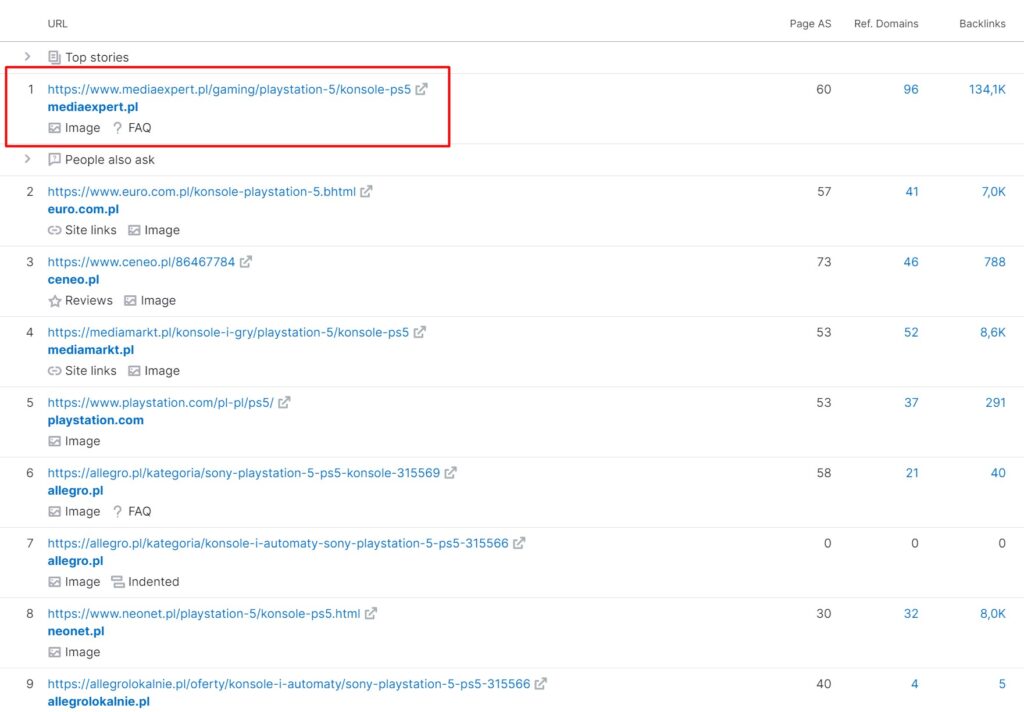Image resolution: width=1024 pixels, height=712 pixels.
Task: View 134,1K backlinks for mediaexpert.pl
Action: (x=987, y=89)
